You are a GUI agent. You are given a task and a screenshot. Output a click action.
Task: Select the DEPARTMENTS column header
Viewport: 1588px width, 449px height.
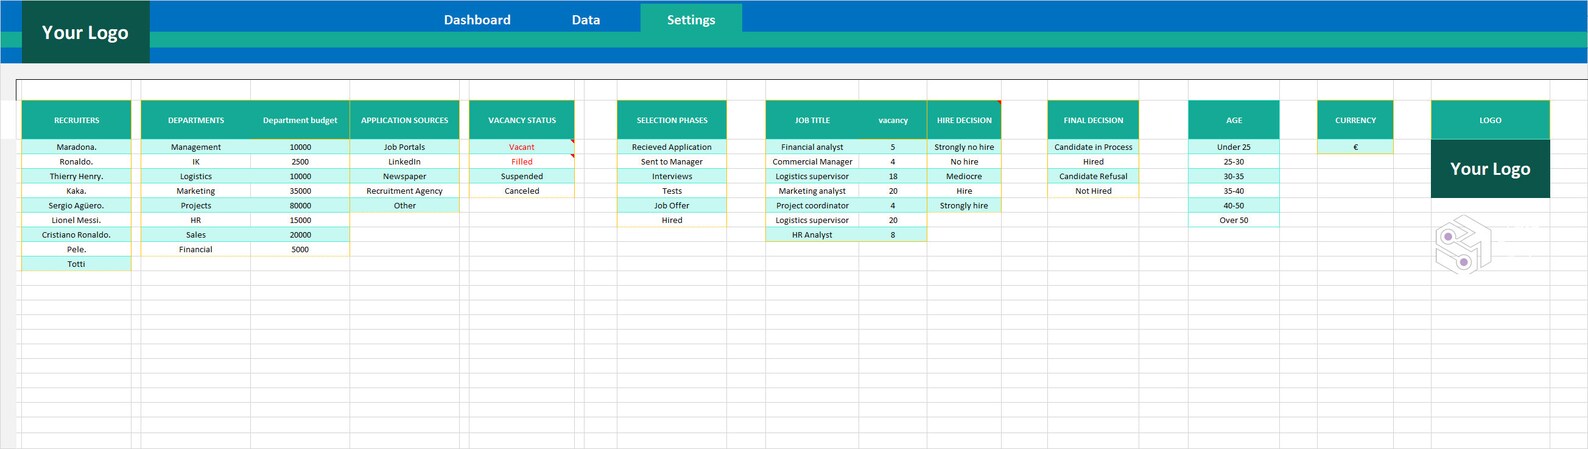tap(196, 120)
